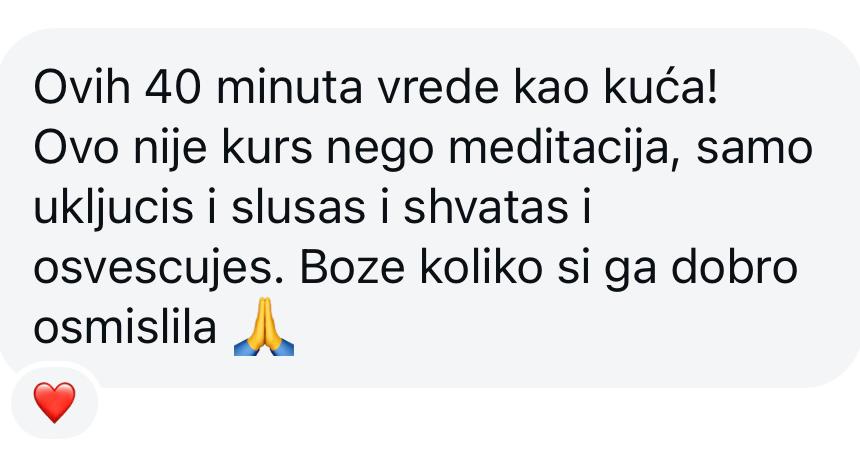Image resolution: width=860 pixels, height=459 pixels.
Task: Click the word 'minuta' in the first line
Action: (x=290, y=89)
